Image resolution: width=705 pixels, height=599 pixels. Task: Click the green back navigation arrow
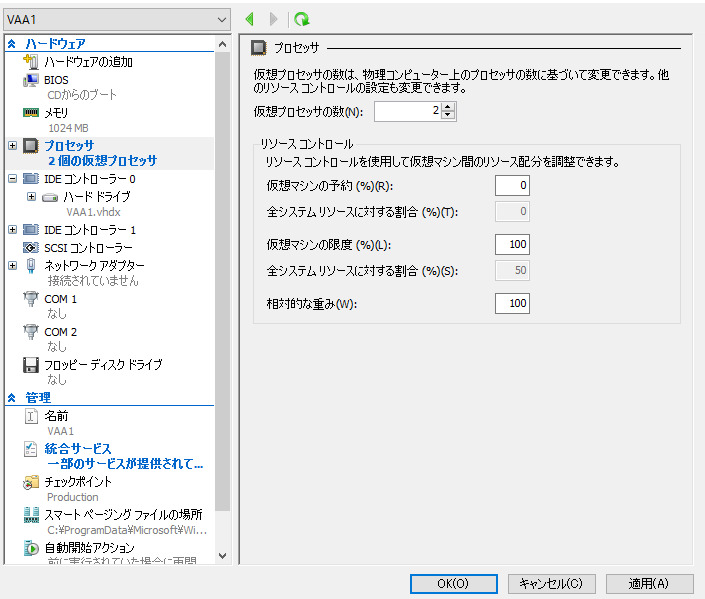pos(249,19)
